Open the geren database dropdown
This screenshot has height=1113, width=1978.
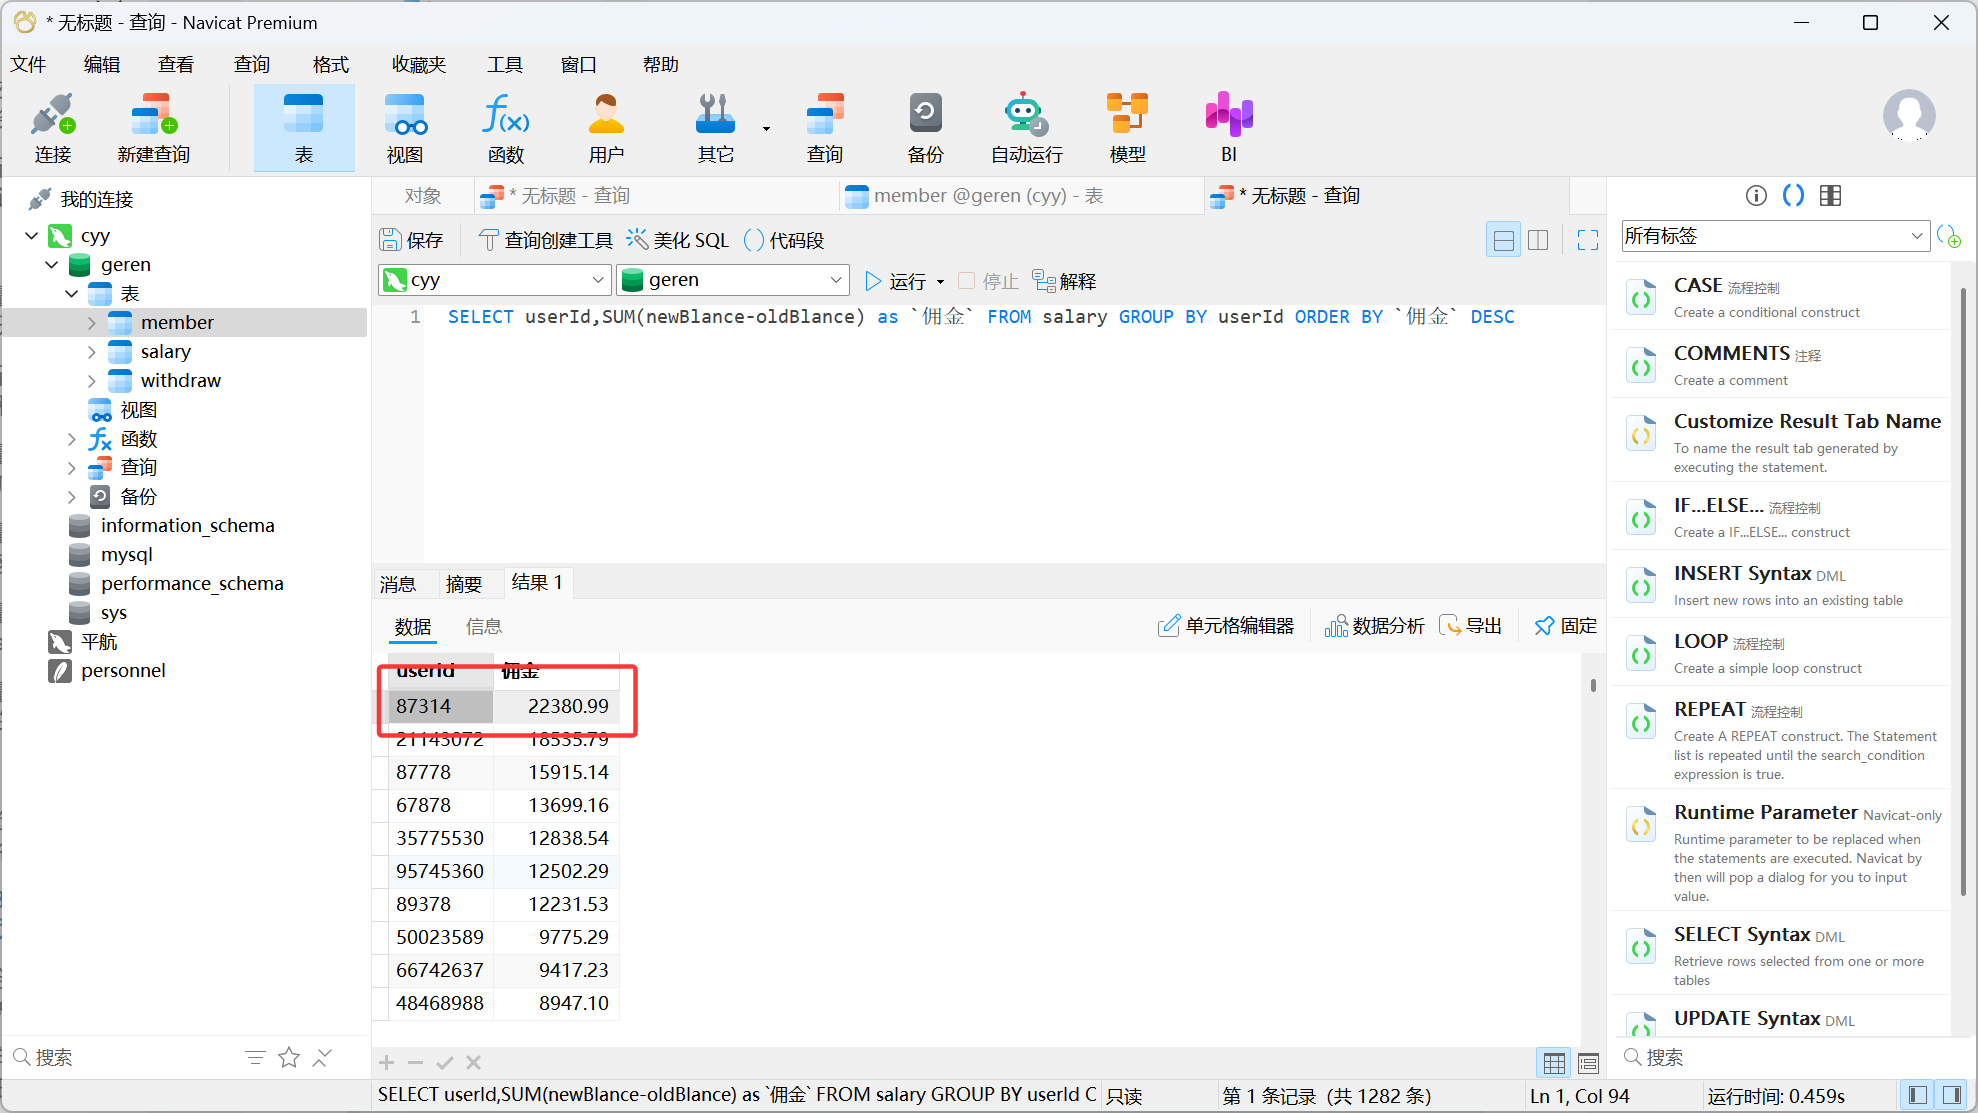pyautogui.click(x=835, y=280)
